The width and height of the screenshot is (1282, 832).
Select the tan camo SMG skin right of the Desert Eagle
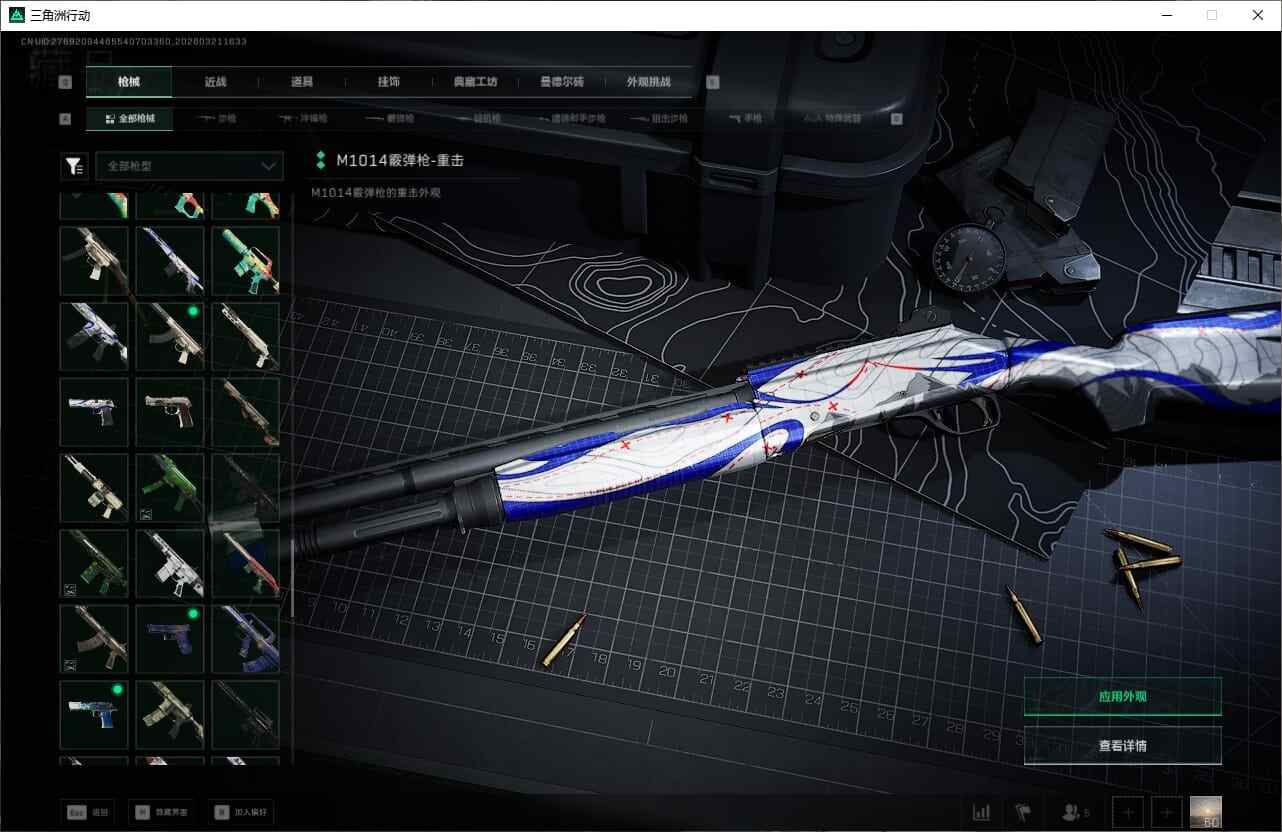tap(170, 714)
